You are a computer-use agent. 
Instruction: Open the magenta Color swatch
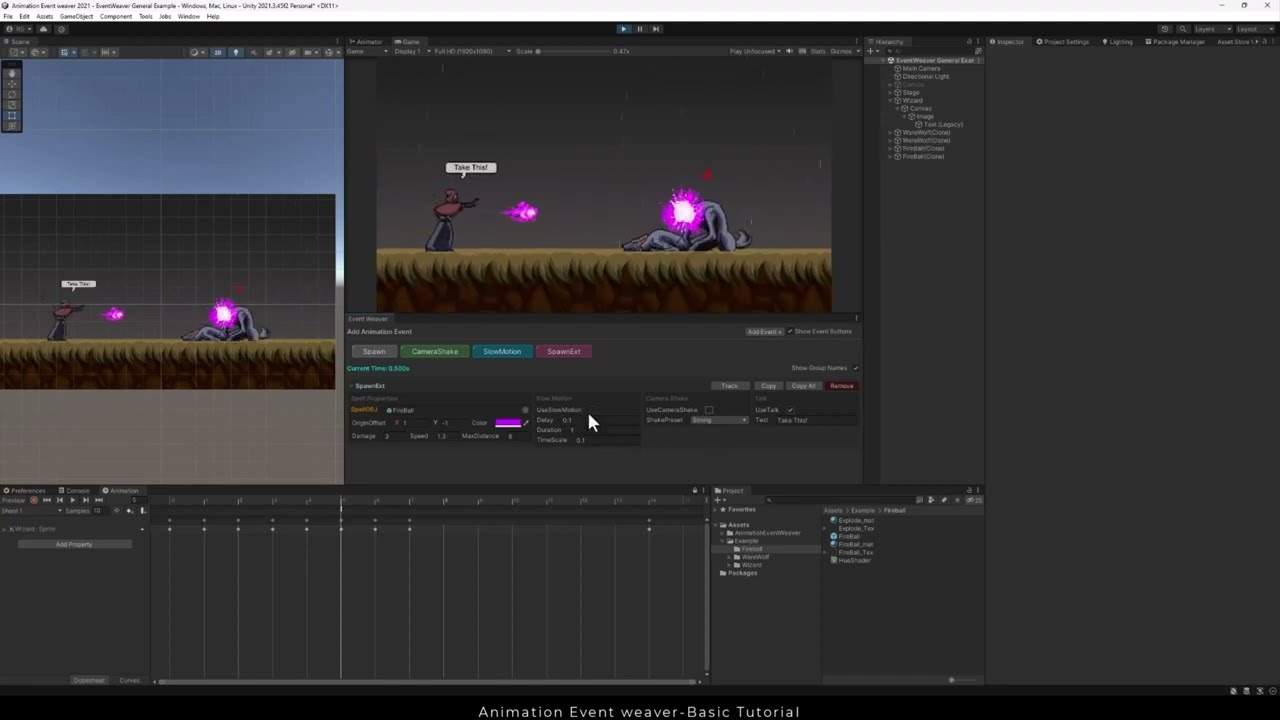[508, 423]
